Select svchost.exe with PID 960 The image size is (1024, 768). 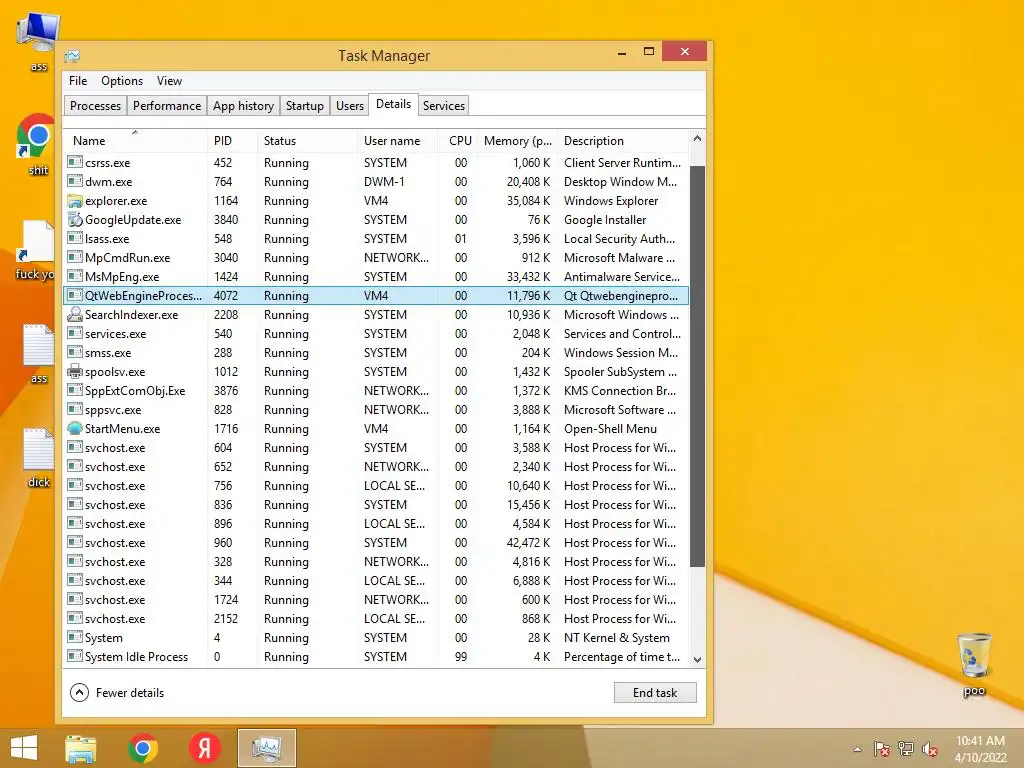[x=376, y=542]
